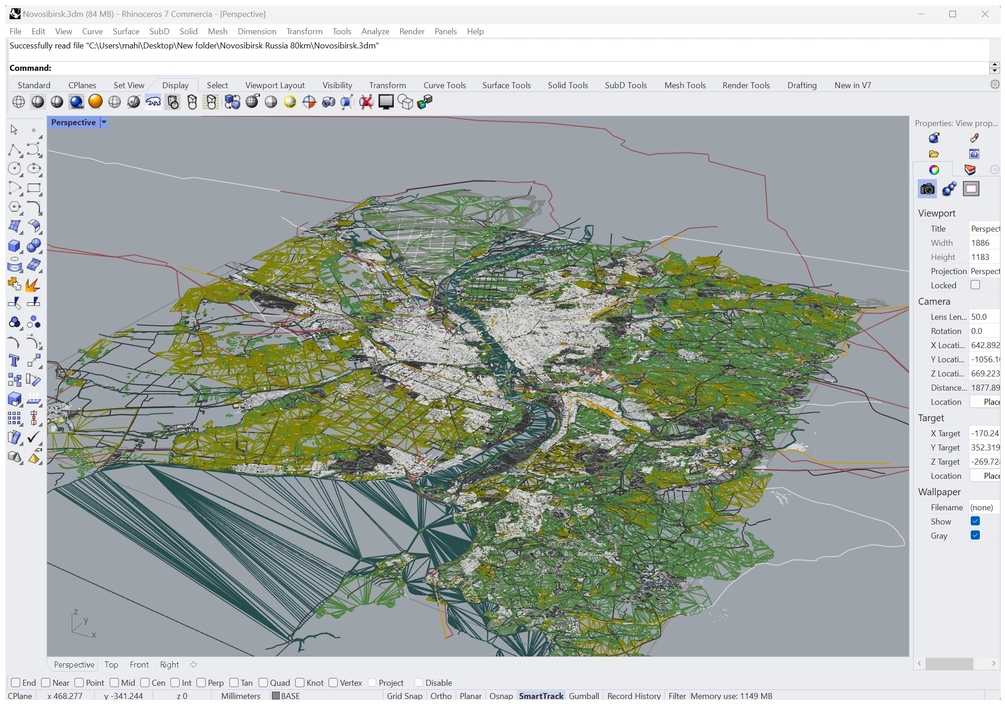Select Wireframe display mode icon
This screenshot has width=1005, height=704.
pos(19,102)
